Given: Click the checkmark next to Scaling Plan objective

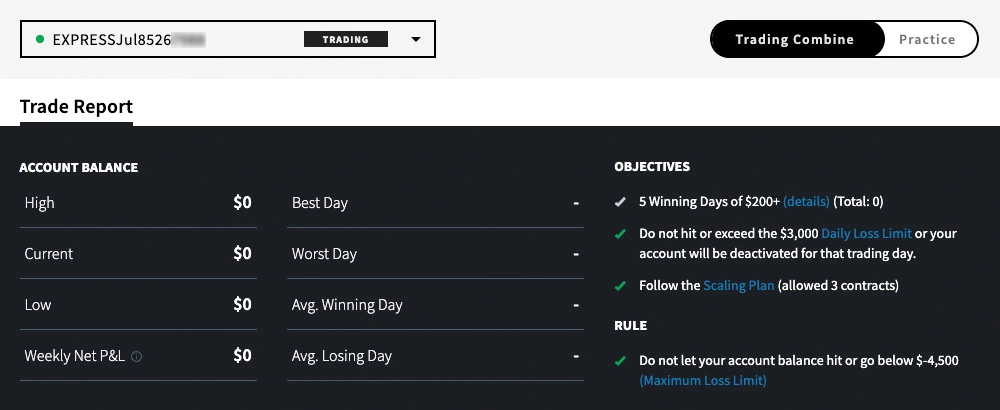Looking at the screenshot, I should tap(620, 286).
